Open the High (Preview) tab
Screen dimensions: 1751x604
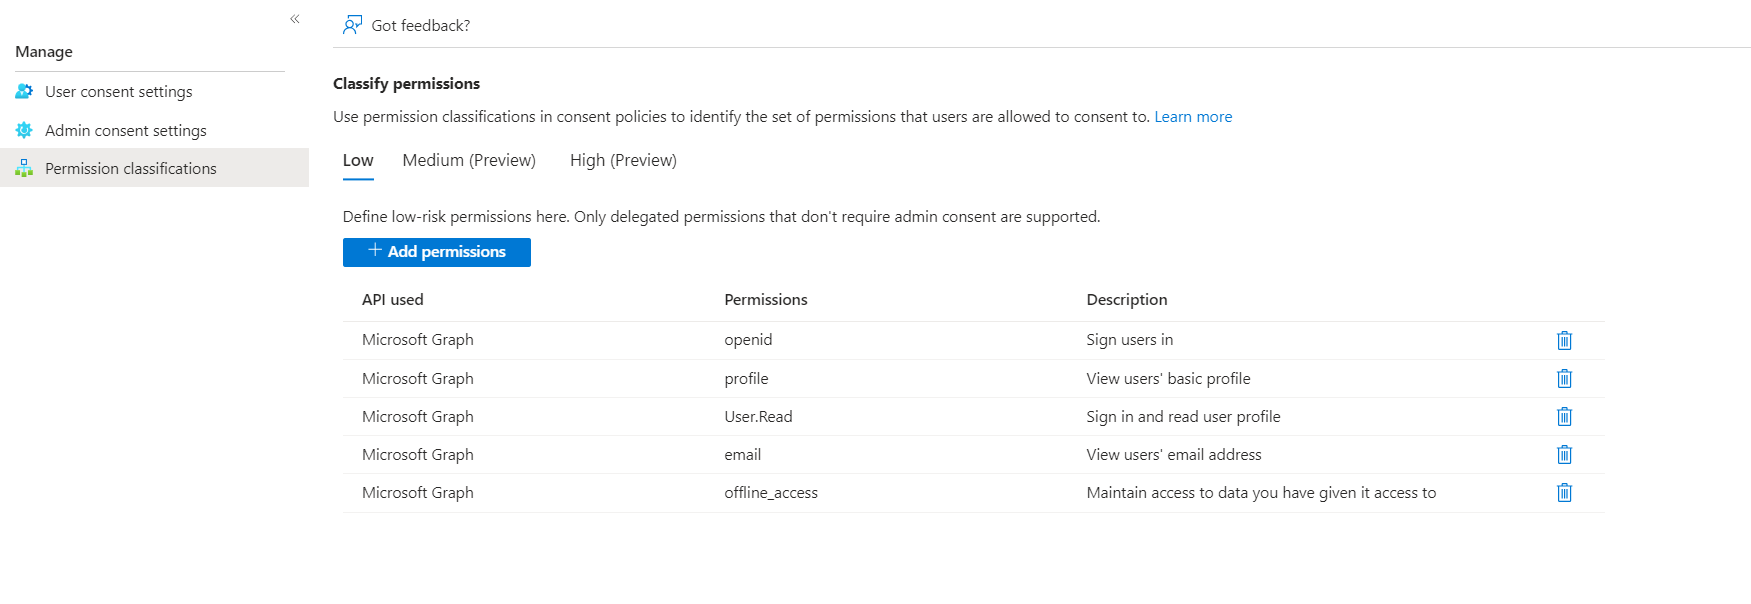tap(622, 160)
